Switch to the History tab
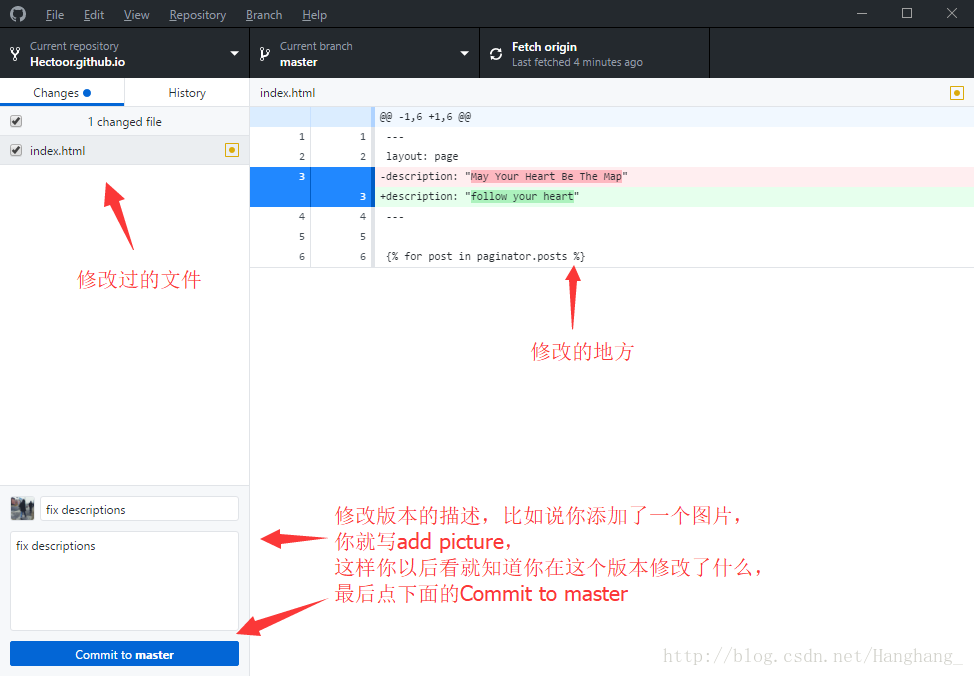974x676 pixels. click(187, 93)
